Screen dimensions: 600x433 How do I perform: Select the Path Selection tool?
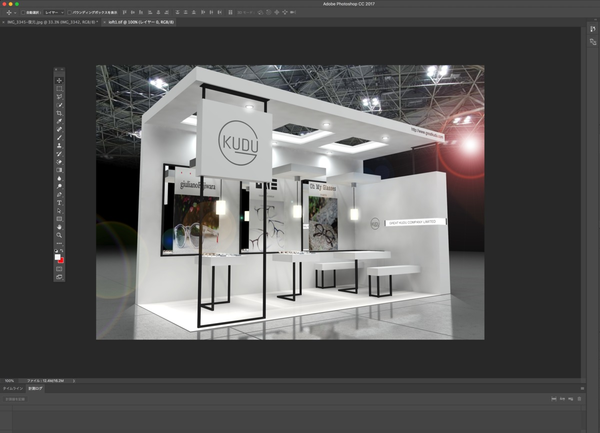click(x=59, y=211)
